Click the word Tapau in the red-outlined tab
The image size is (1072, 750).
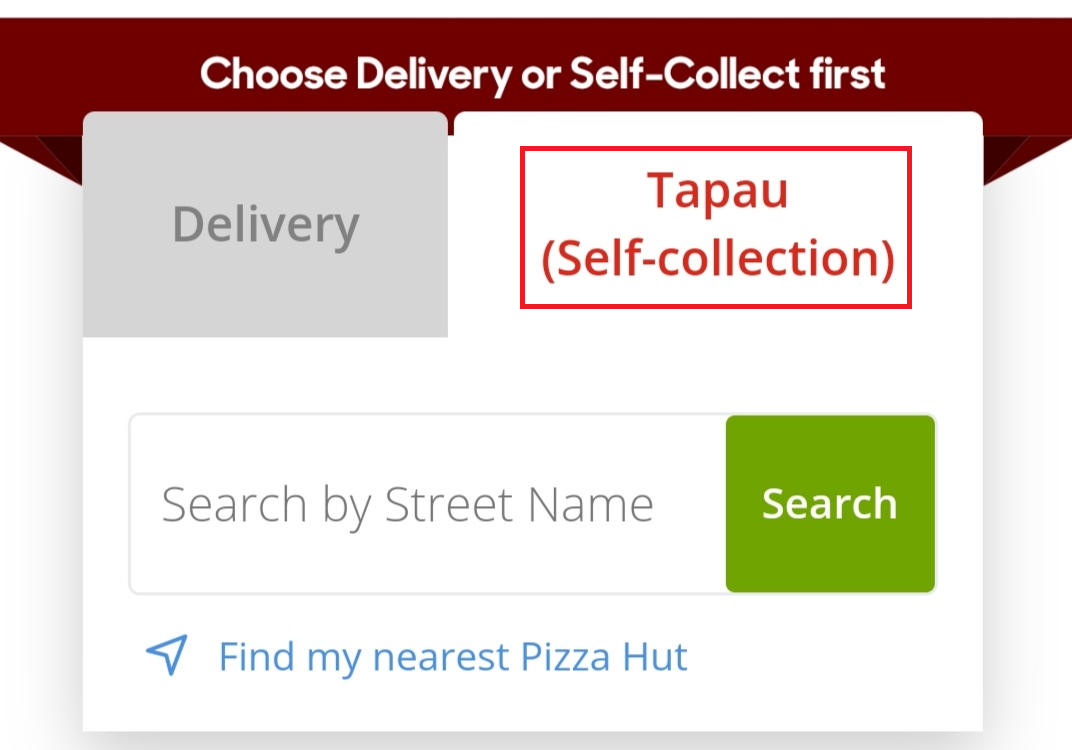[x=717, y=191]
